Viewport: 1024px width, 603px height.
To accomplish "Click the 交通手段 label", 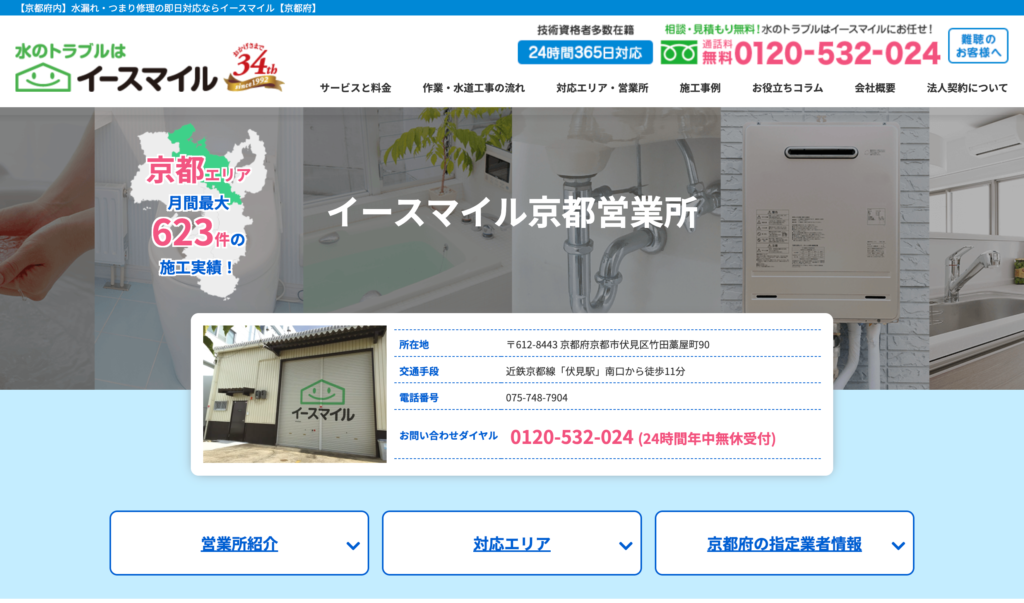I will pos(419,371).
